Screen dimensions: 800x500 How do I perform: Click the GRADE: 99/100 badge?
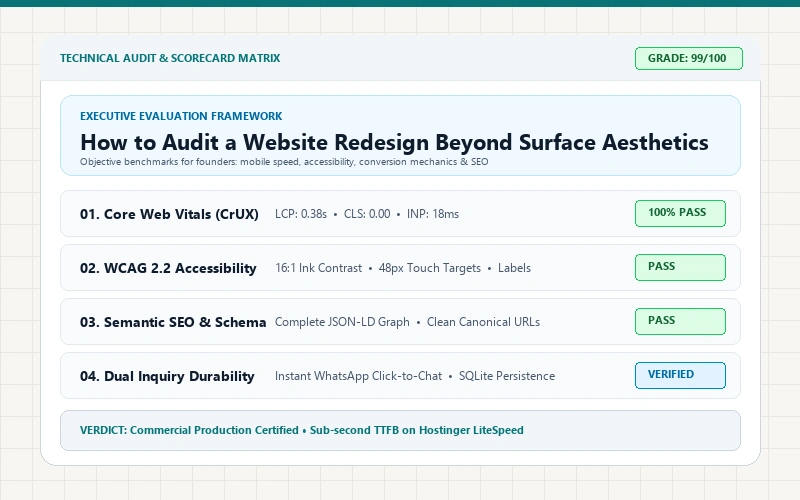pos(689,58)
